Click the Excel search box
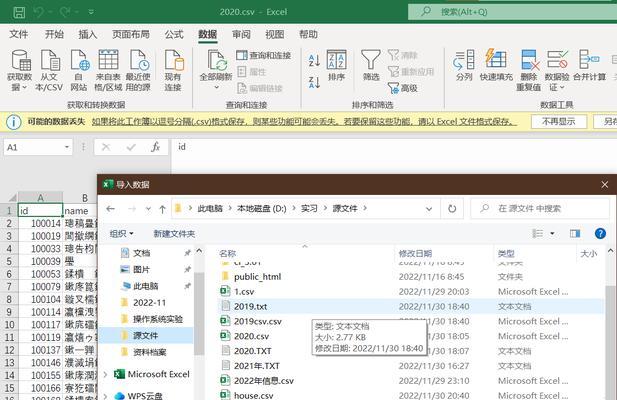617x400 pixels. point(512,12)
